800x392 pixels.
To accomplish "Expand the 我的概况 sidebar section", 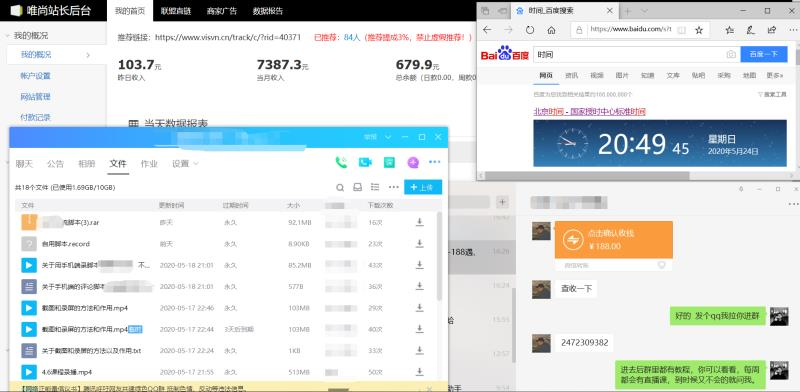I will click(x=31, y=36).
